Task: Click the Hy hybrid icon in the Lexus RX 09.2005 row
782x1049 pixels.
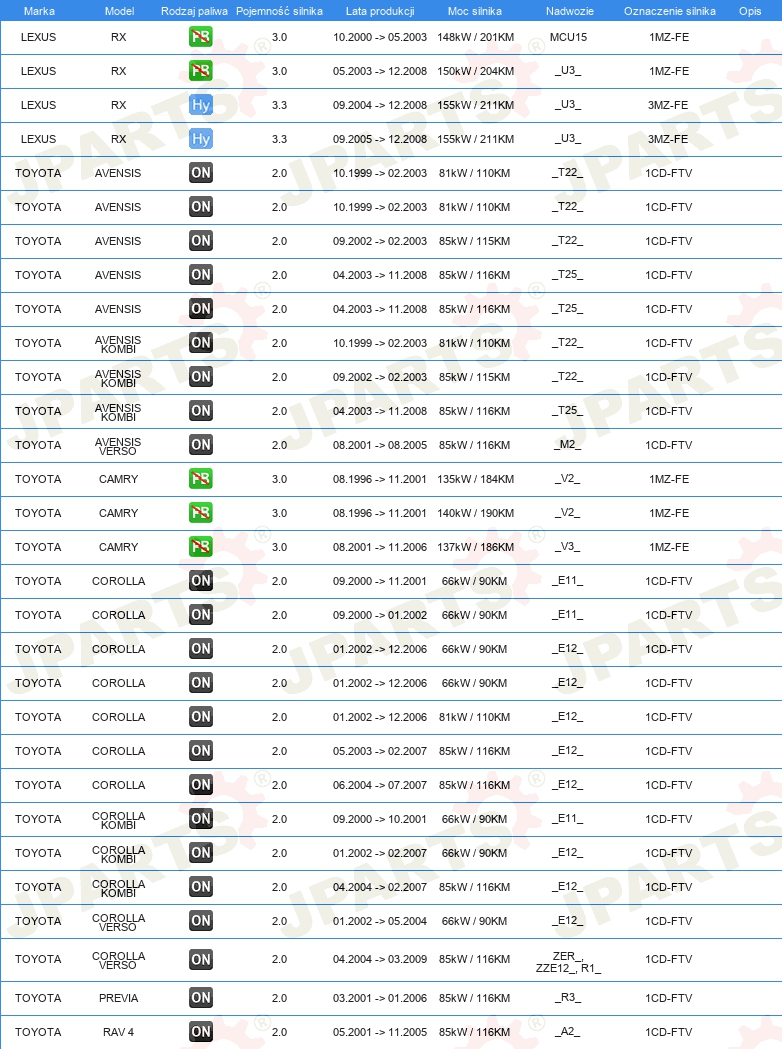Action: pos(201,139)
